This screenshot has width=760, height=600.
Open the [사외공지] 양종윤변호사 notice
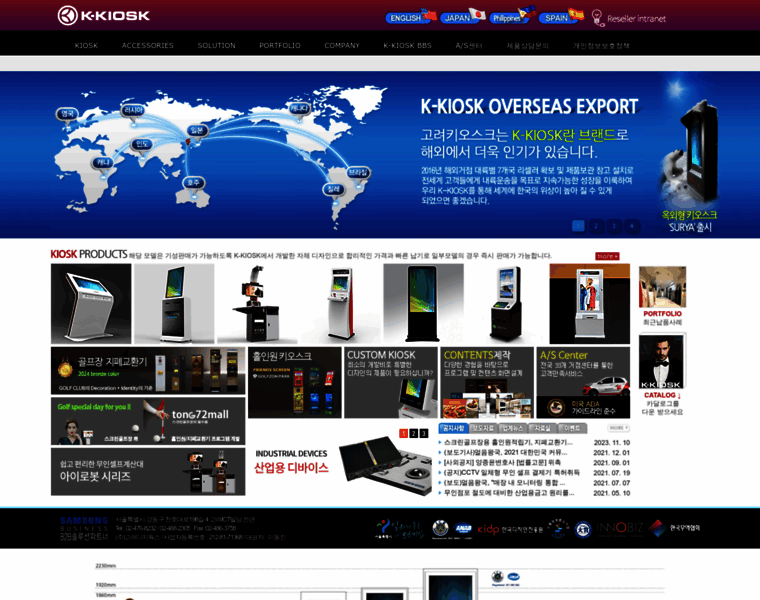[502, 463]
